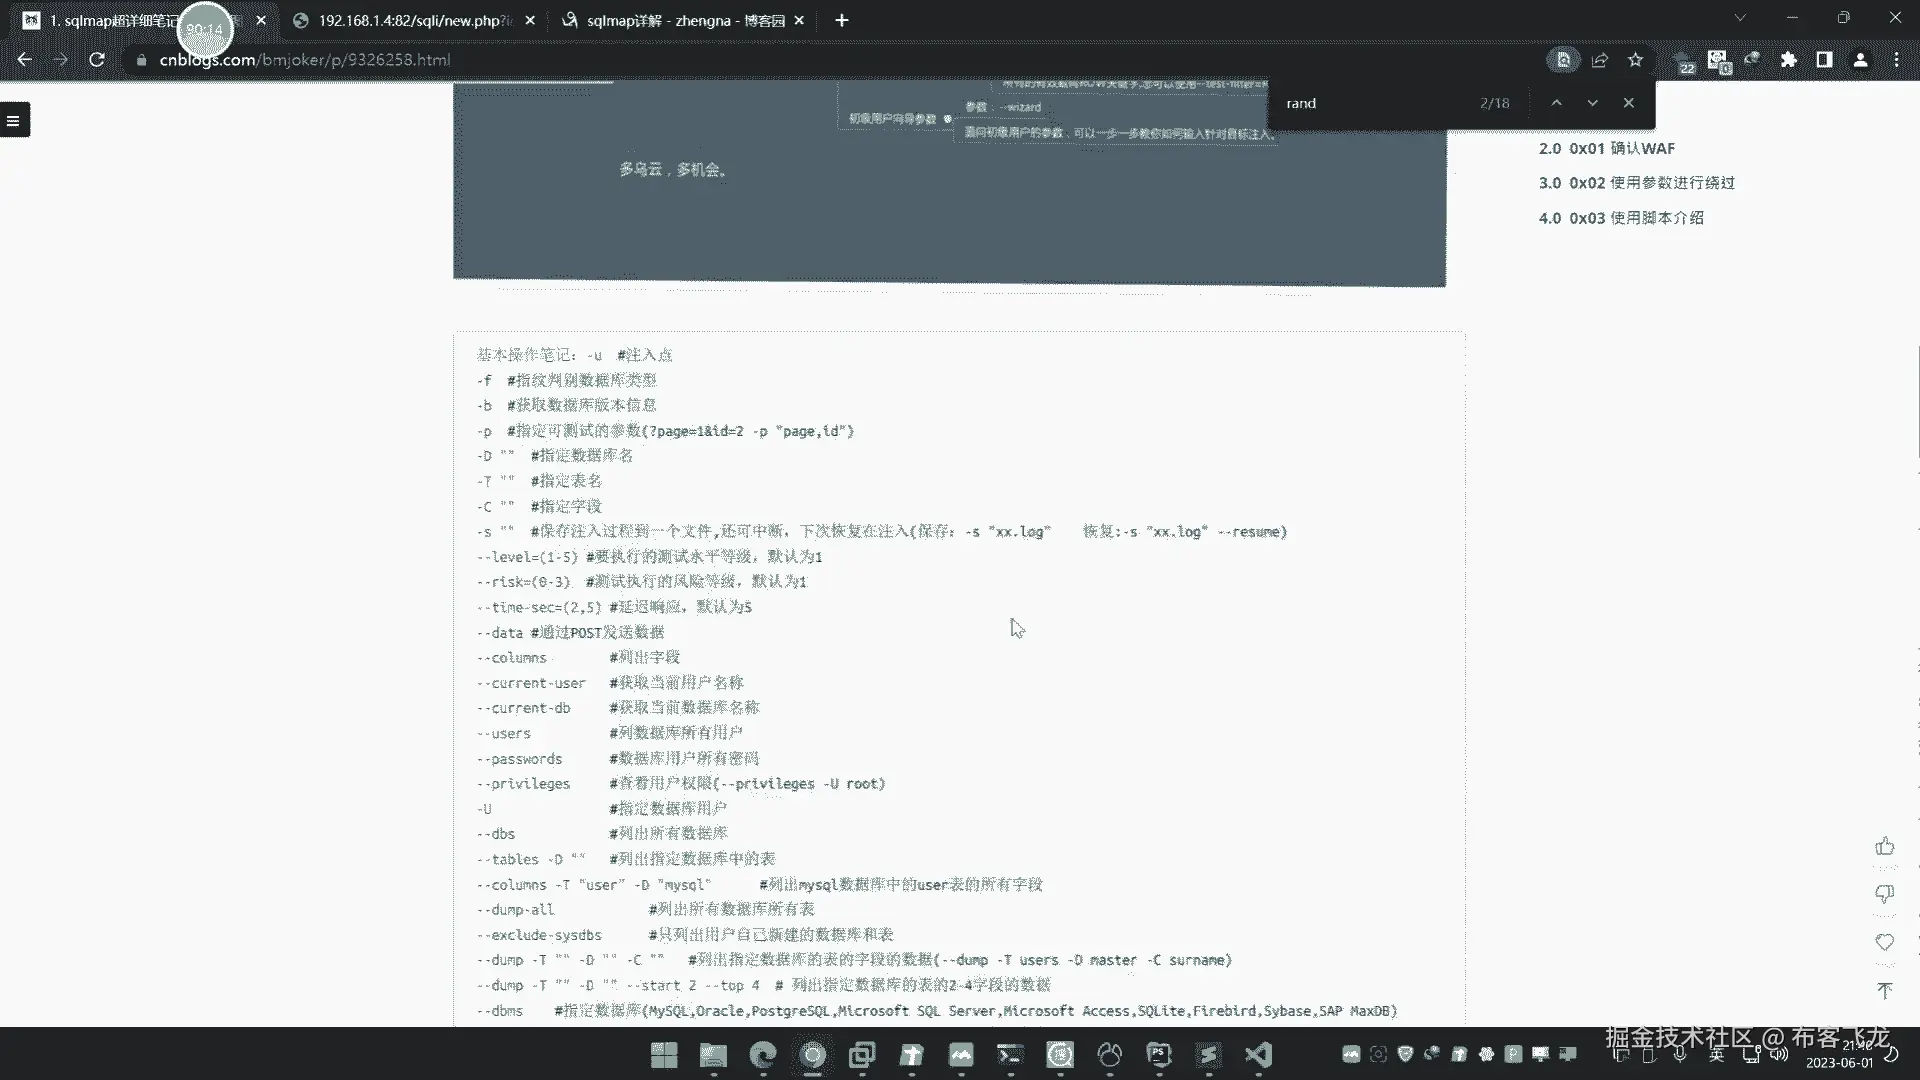Go to the previous find result
Viewport: 1920px width, 1080px height.
1556,103
